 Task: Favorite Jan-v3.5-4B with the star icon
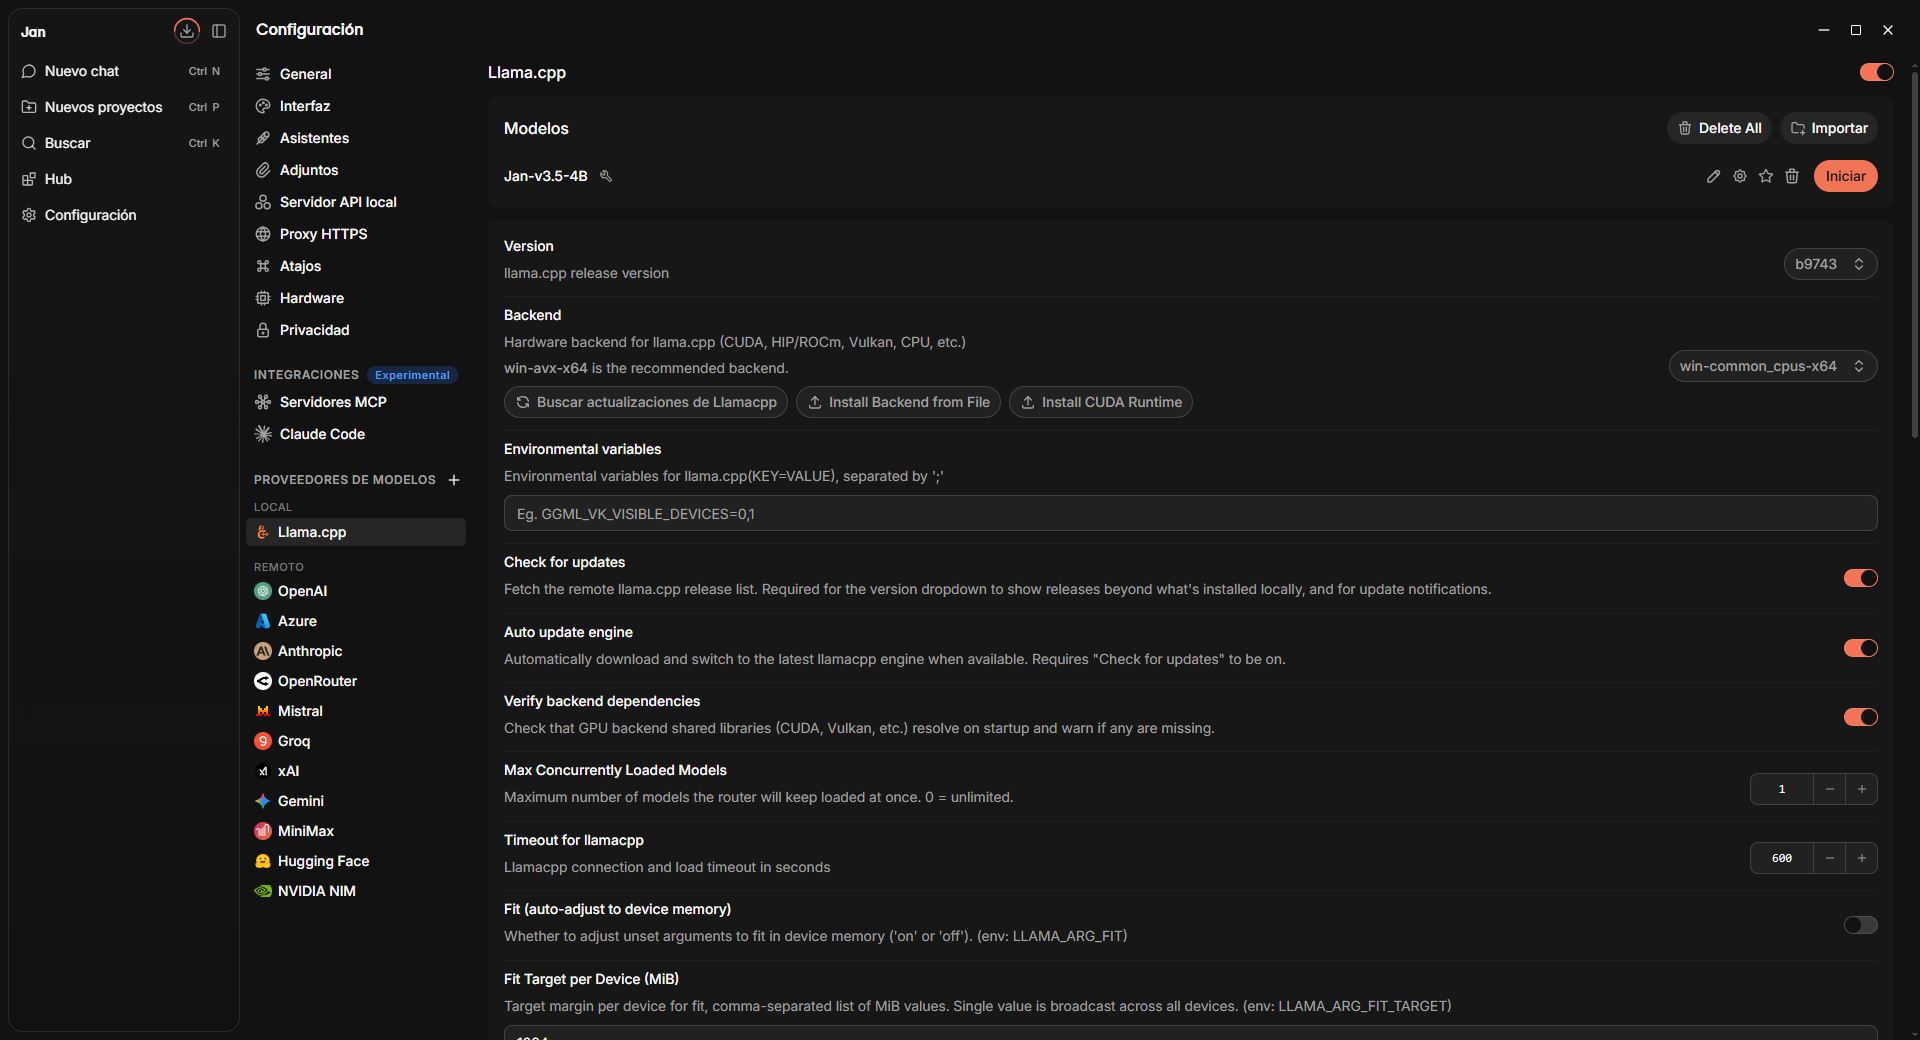pyautogui.click(x=1766, y=176)
